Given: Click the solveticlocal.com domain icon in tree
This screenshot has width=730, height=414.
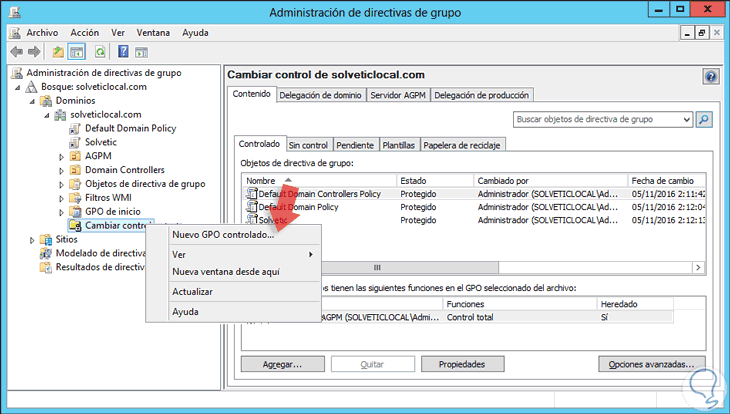Looking at the screenshot, I should pyautogui.click(x=61, y=115).
